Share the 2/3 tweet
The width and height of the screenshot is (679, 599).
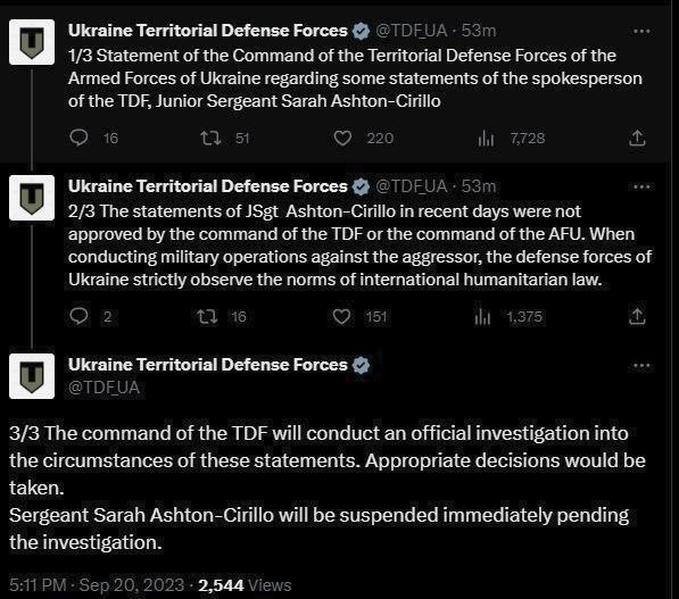click(637, 317)
